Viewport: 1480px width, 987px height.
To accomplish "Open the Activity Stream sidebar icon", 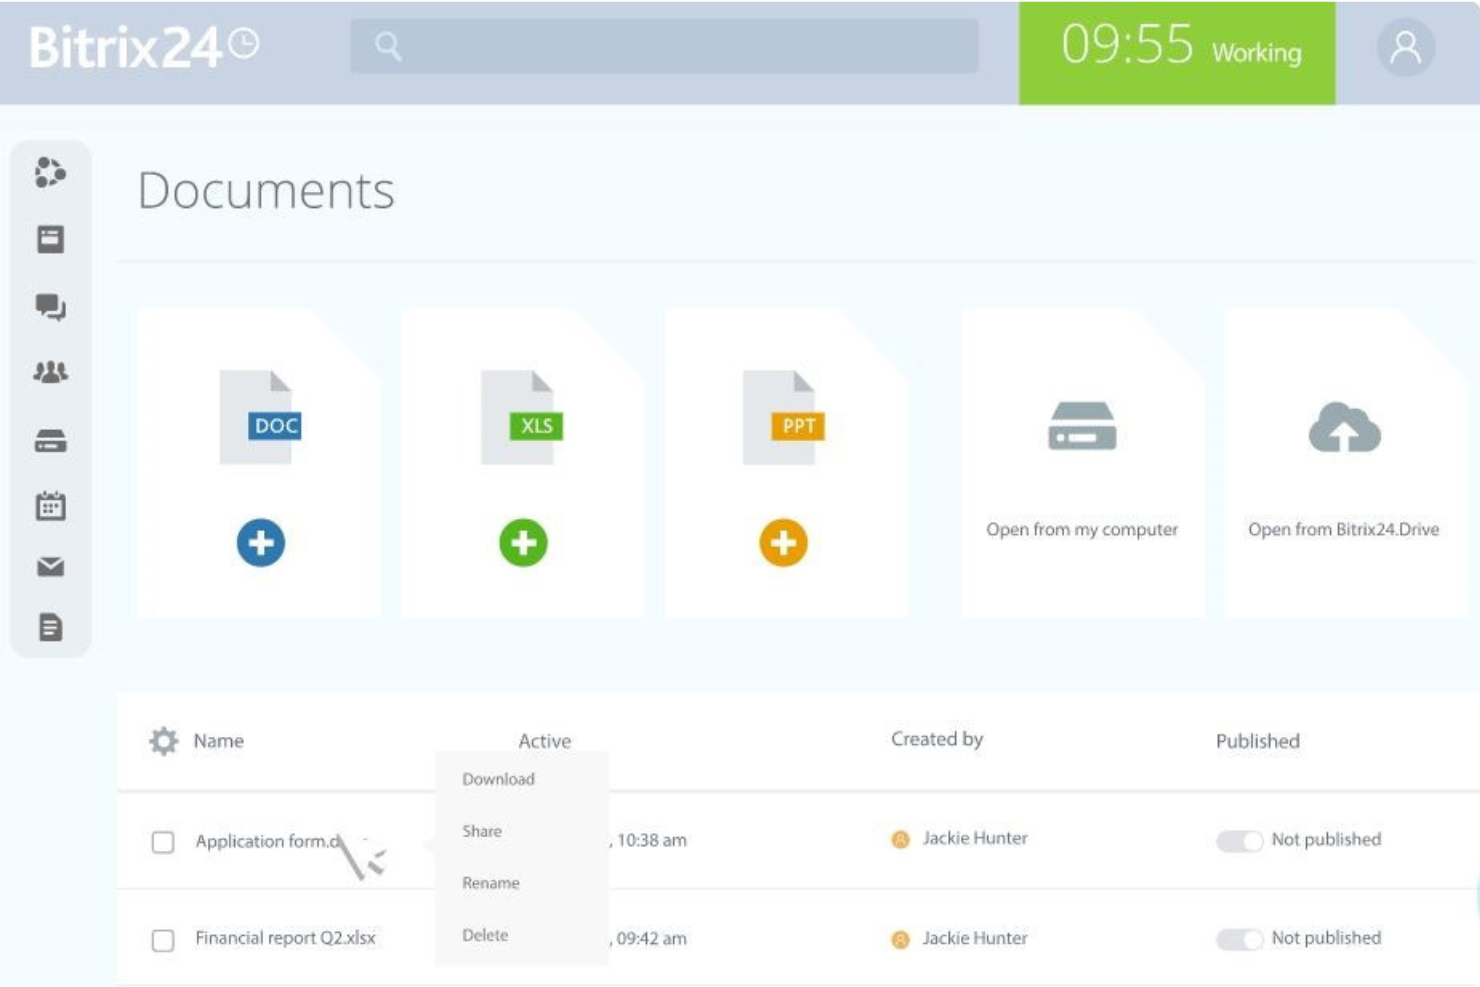I will (x=52, y=172).
